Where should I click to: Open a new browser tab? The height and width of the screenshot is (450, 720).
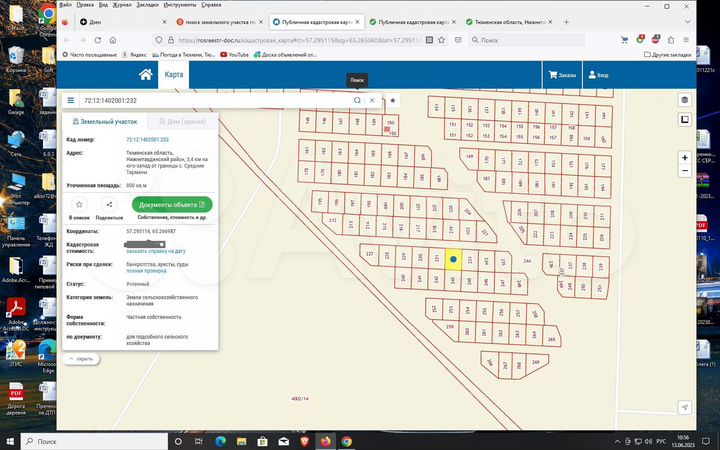click(x=566, y=22)
